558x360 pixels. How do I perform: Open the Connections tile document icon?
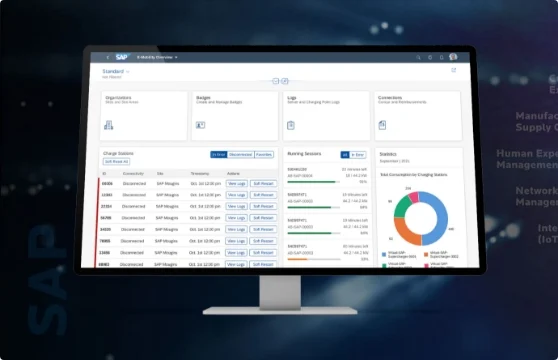(x=382, y=125)
